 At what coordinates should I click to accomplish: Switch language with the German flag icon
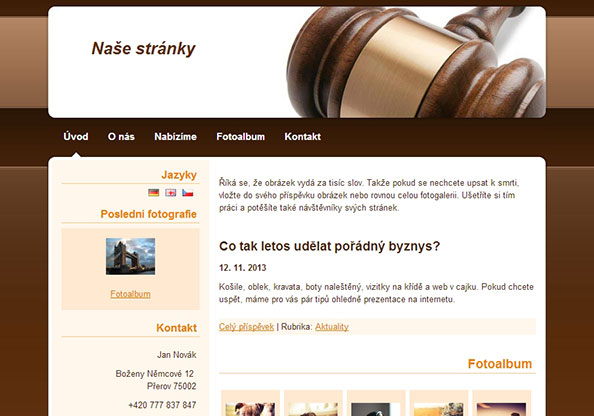tap(153, 193)
